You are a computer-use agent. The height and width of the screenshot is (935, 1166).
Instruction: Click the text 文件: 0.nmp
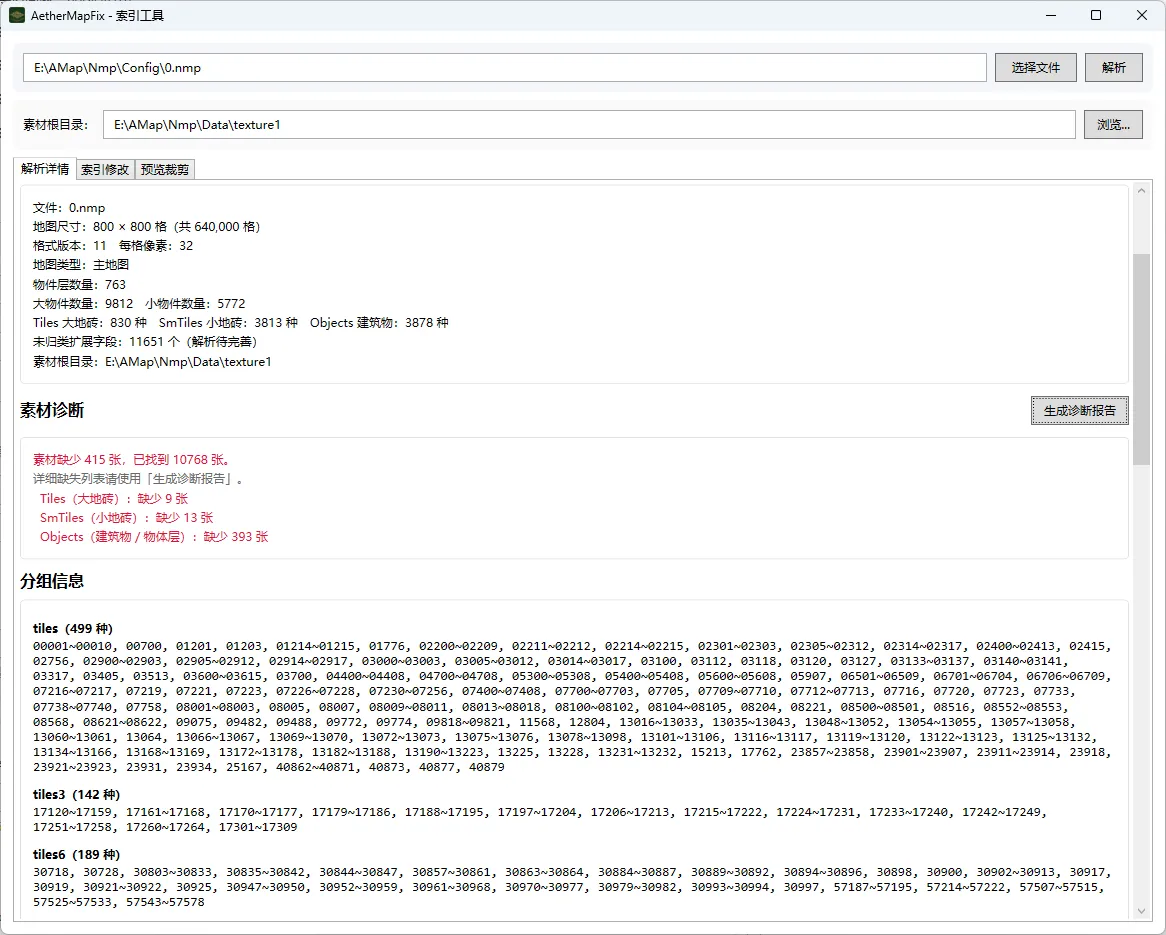pyautogui.click(x=69, y=208)
